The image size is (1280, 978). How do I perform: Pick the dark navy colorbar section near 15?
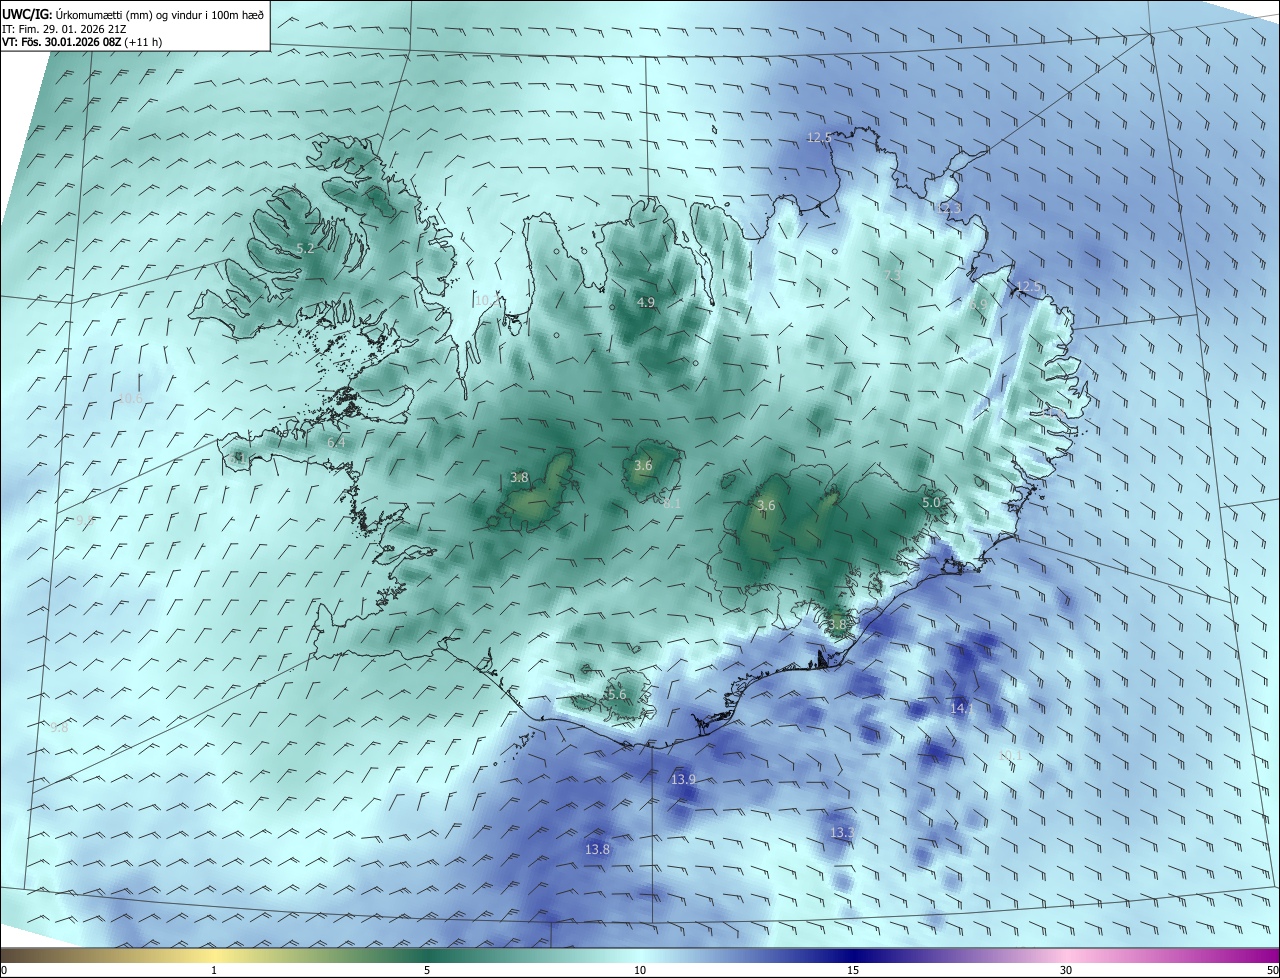pyautogui.click(x=853, y=956)
